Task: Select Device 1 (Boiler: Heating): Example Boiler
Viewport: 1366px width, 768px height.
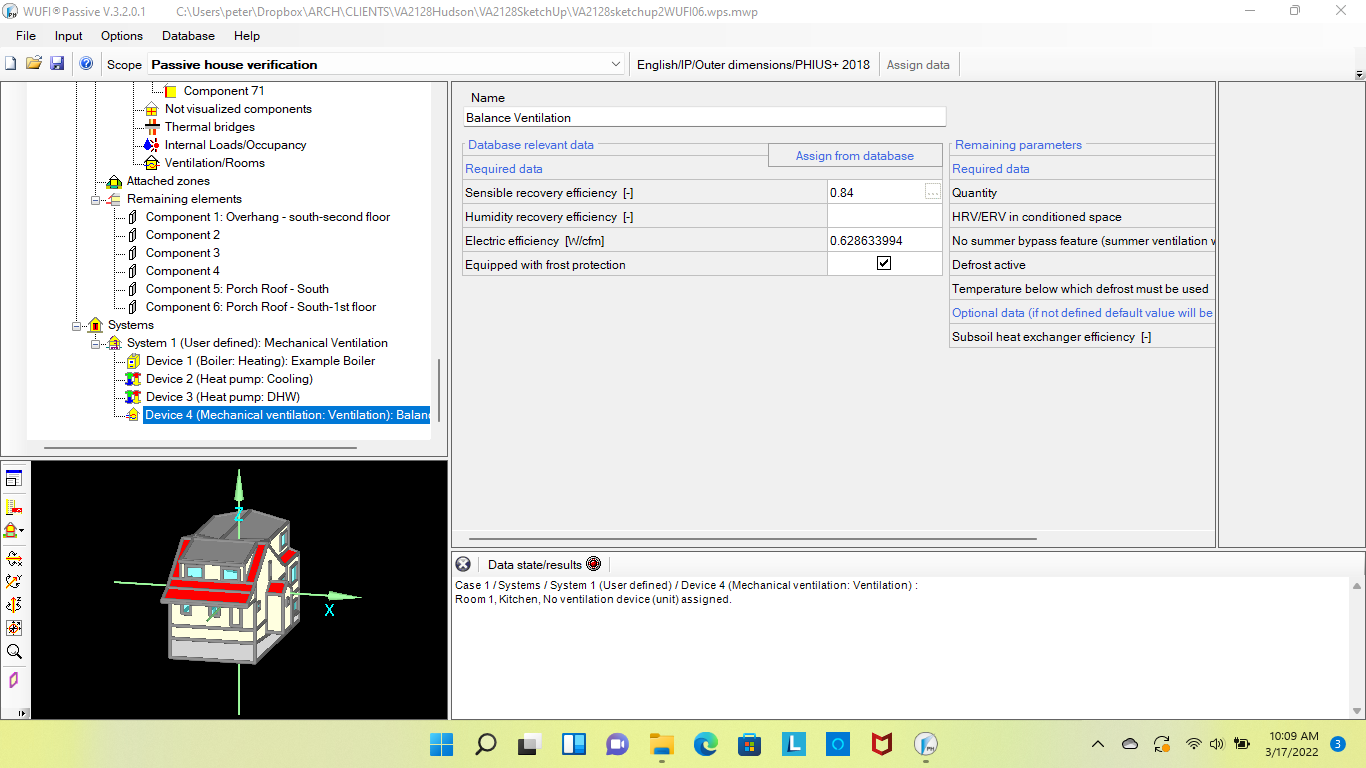Action: [x=262, y=361]
